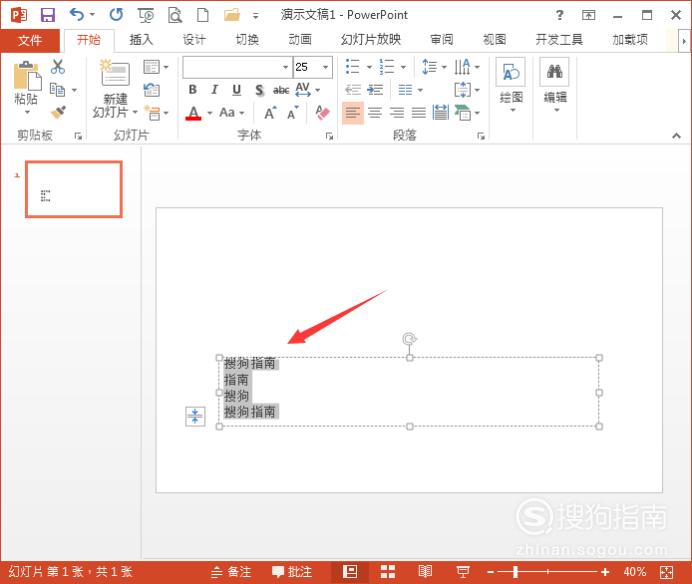Click the zoom slider handle
Image resolution: width=692 pixels, height=584 pixels.
[x=515, y=572]
